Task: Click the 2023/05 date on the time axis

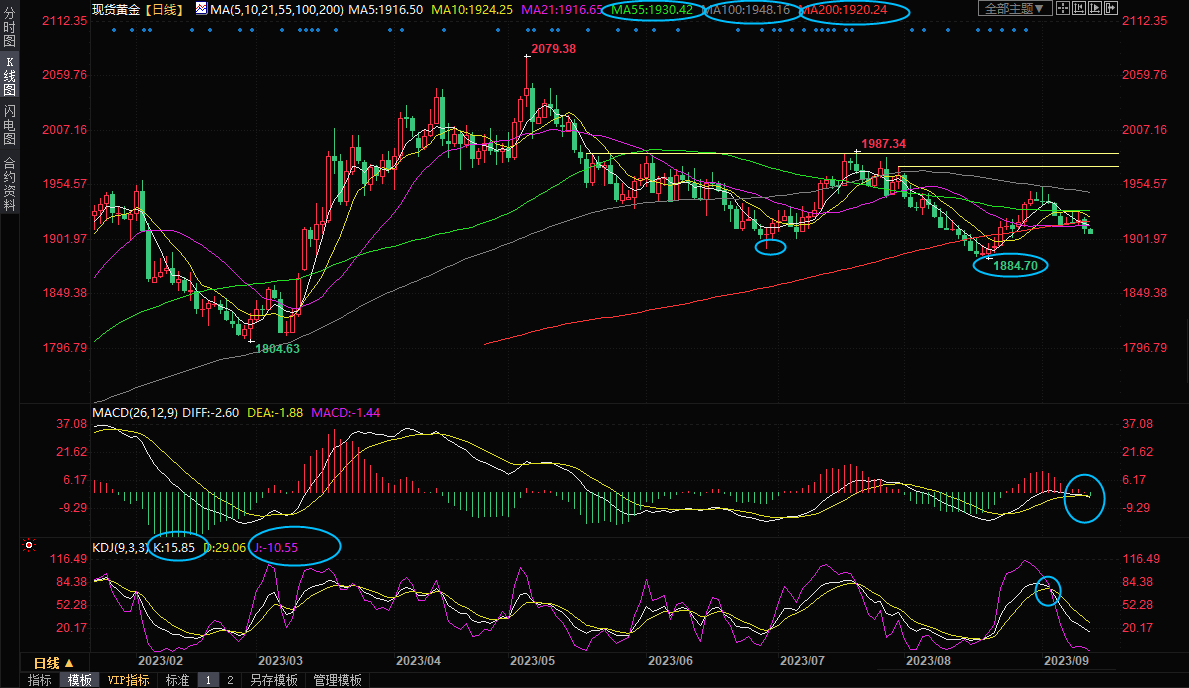Action: (532, 661)
